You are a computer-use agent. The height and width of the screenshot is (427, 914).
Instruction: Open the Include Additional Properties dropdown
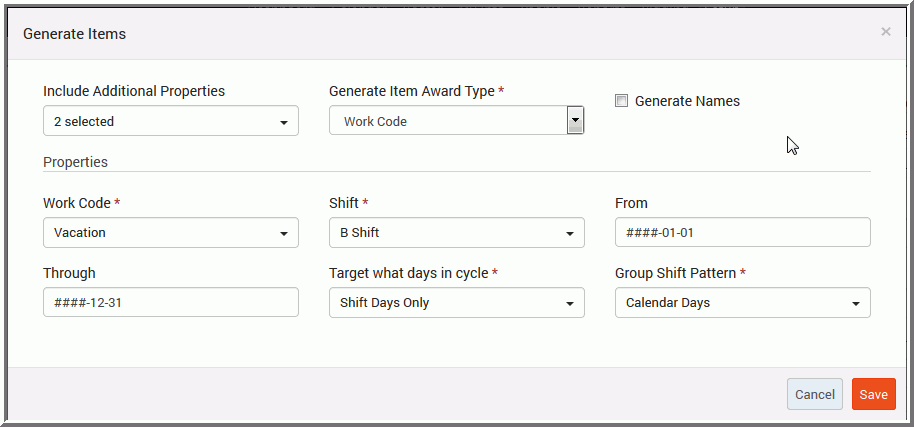(171, 121)
